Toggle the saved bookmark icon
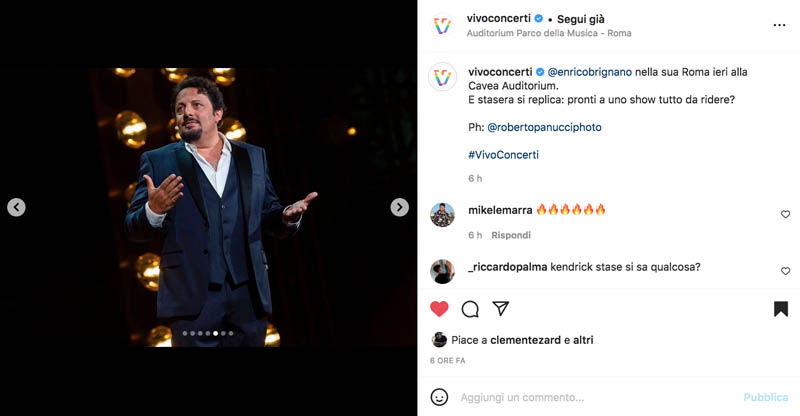Image resolution: width=800 pixels, height=416 pixels. (x=781, y=309)
